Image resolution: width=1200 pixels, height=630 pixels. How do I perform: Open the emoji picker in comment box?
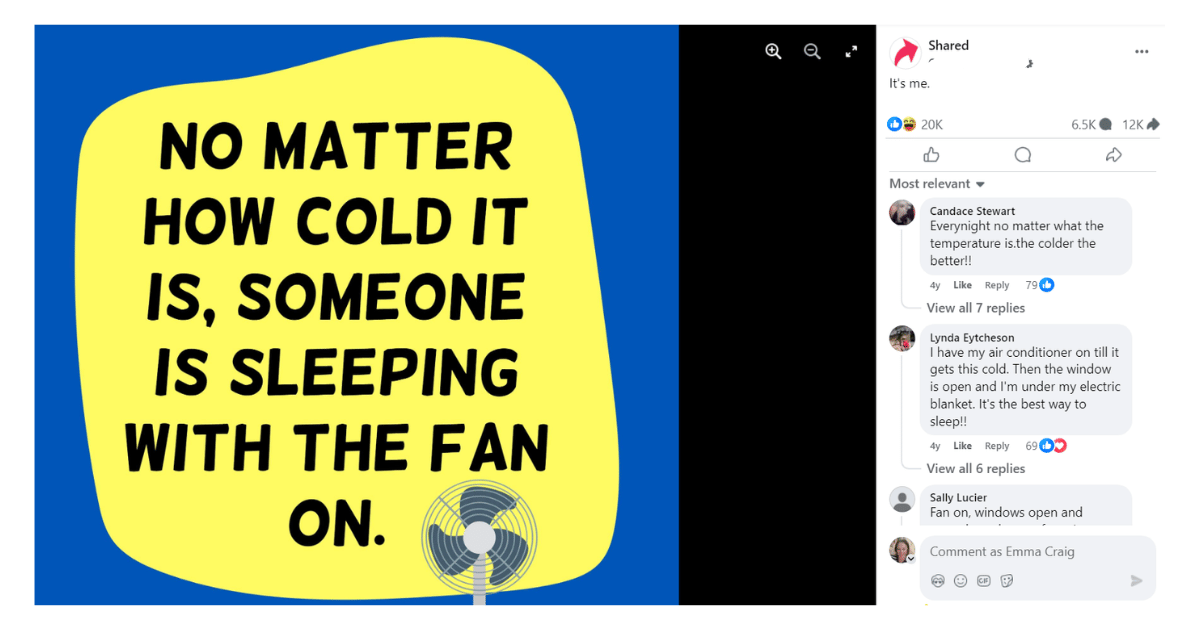pos(961,581)
